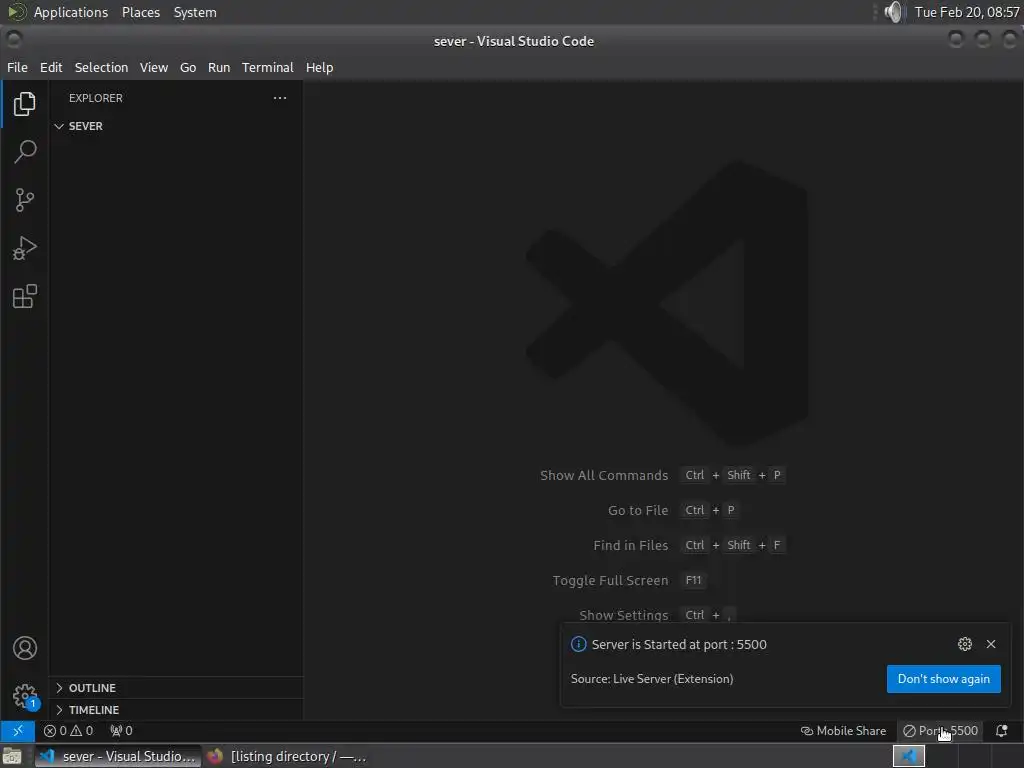The width and height of the screenshot is (1024, 768).
Task: Open the Search view icon
Action: pos(24,152)
